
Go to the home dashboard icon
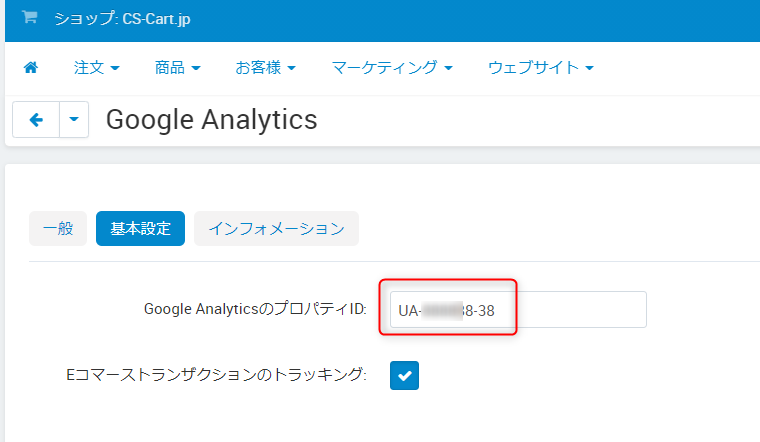[x=31, y=68]
